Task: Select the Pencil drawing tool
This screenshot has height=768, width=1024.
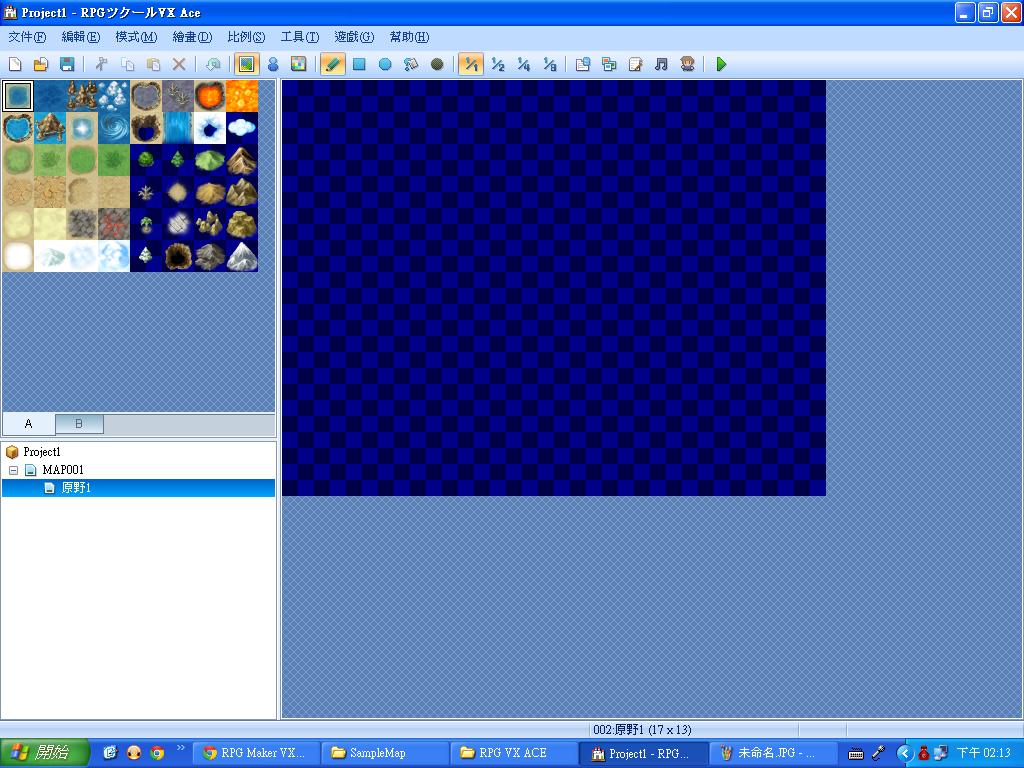Action: [x=333, y=64]
